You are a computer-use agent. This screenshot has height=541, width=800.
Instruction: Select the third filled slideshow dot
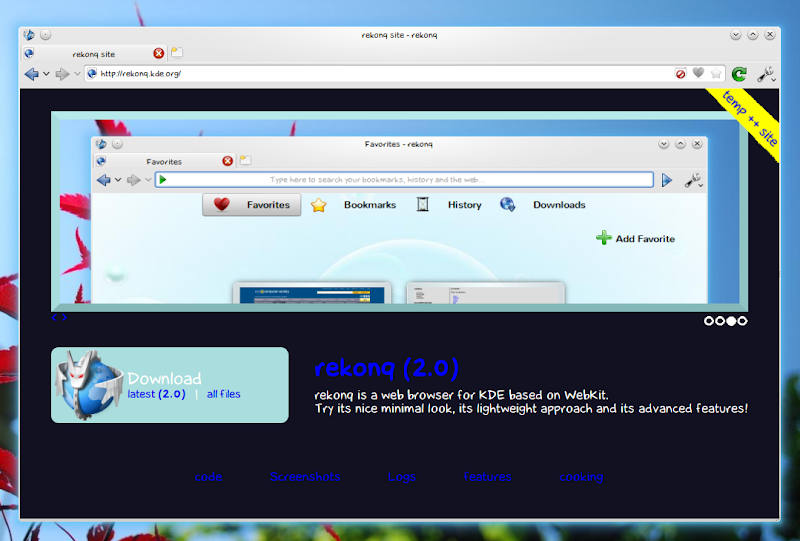click(731, 321)
